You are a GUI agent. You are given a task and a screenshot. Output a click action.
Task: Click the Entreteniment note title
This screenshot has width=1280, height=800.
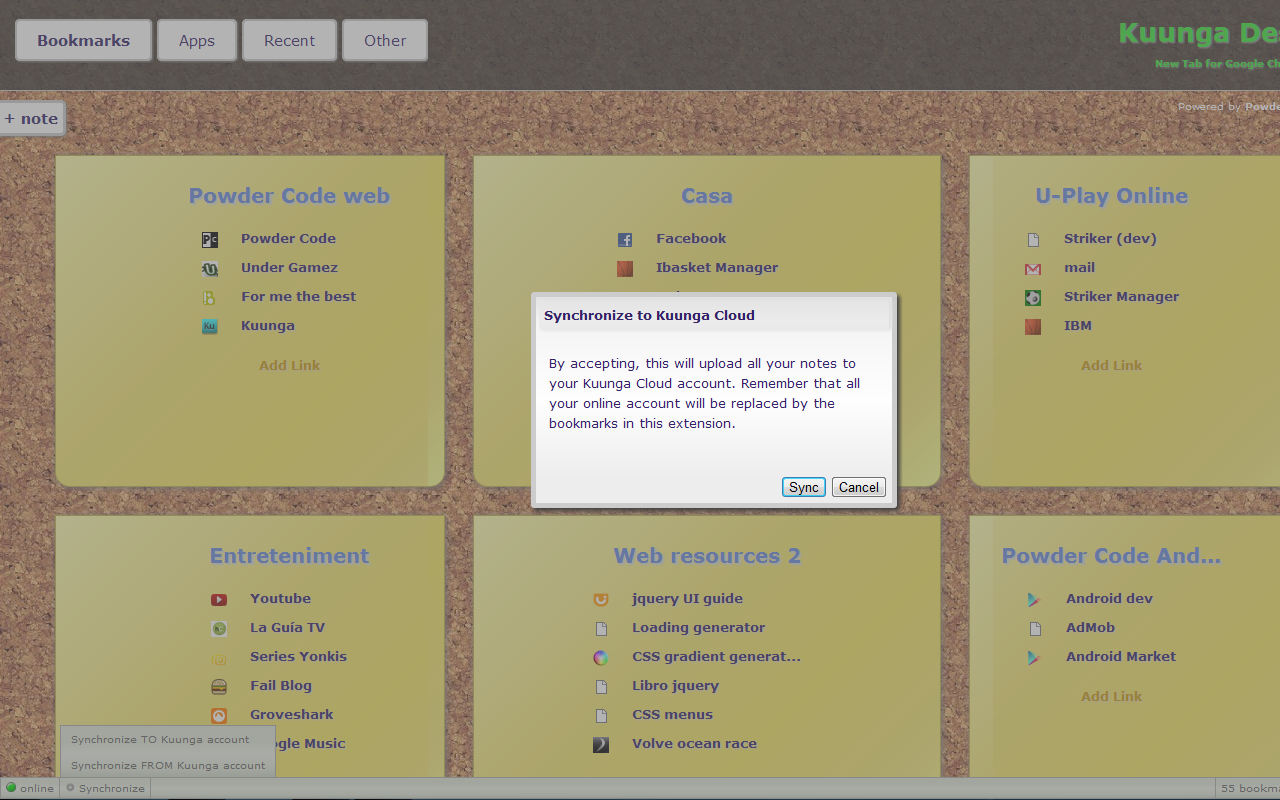coord(289,556)
